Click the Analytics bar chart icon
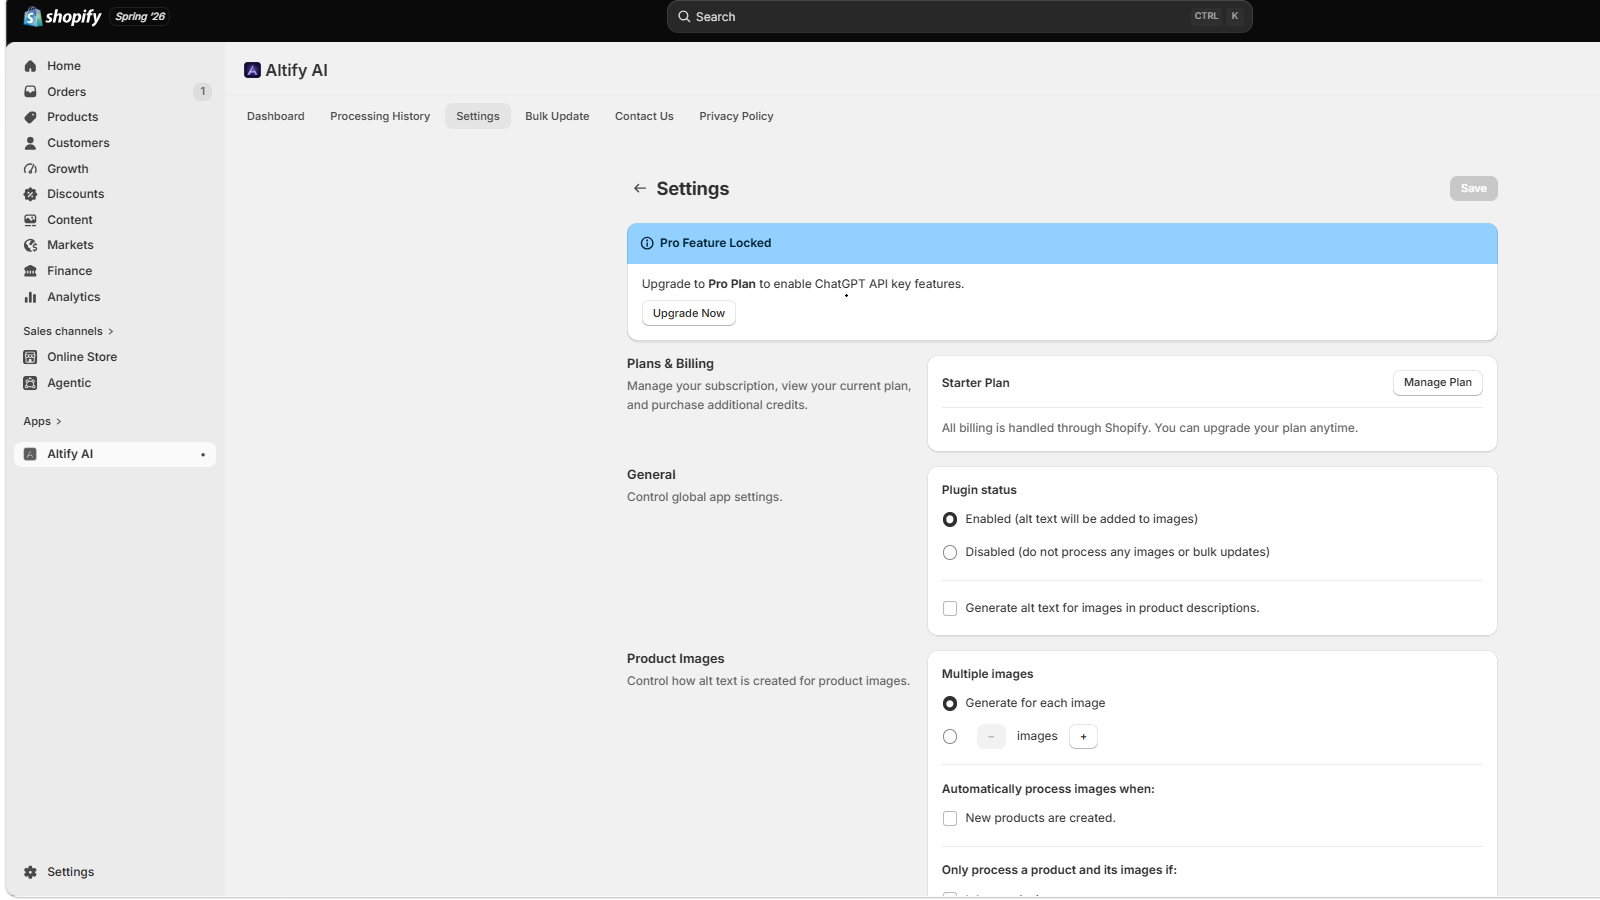1600x900 pixels. point(31,297)
